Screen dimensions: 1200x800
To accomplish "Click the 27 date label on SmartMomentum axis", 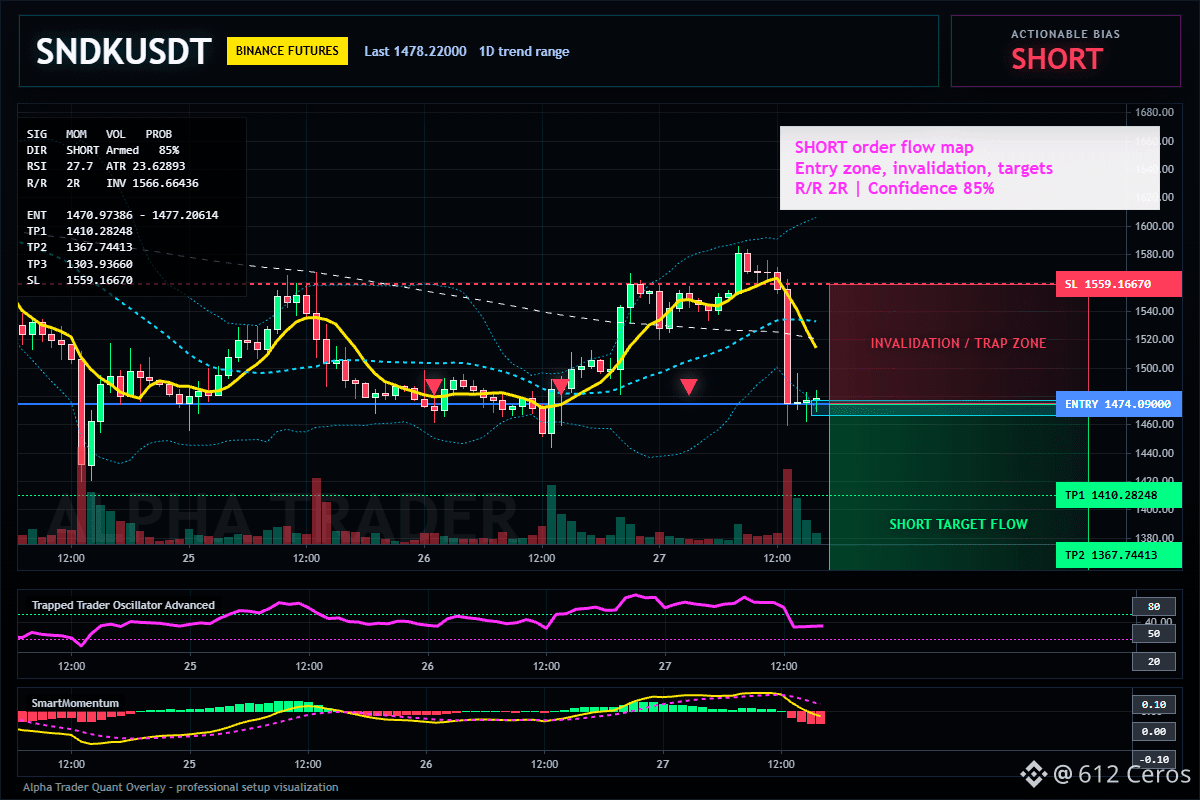I will [x=661, y=762].
